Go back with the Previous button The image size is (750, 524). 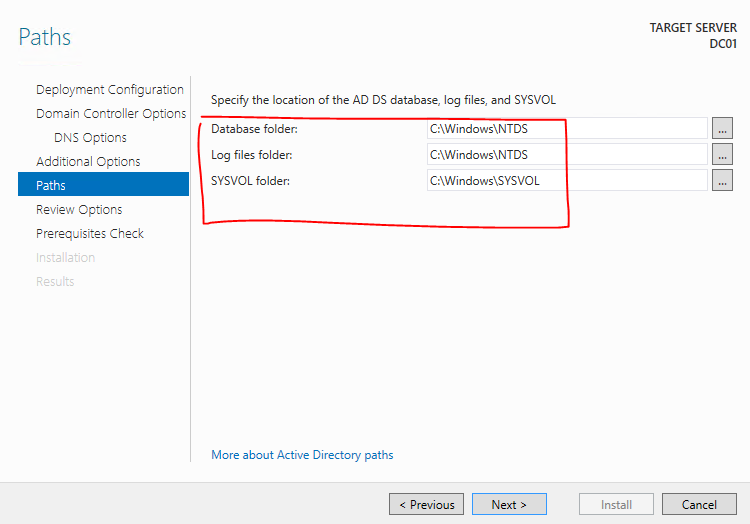[426, 504]
